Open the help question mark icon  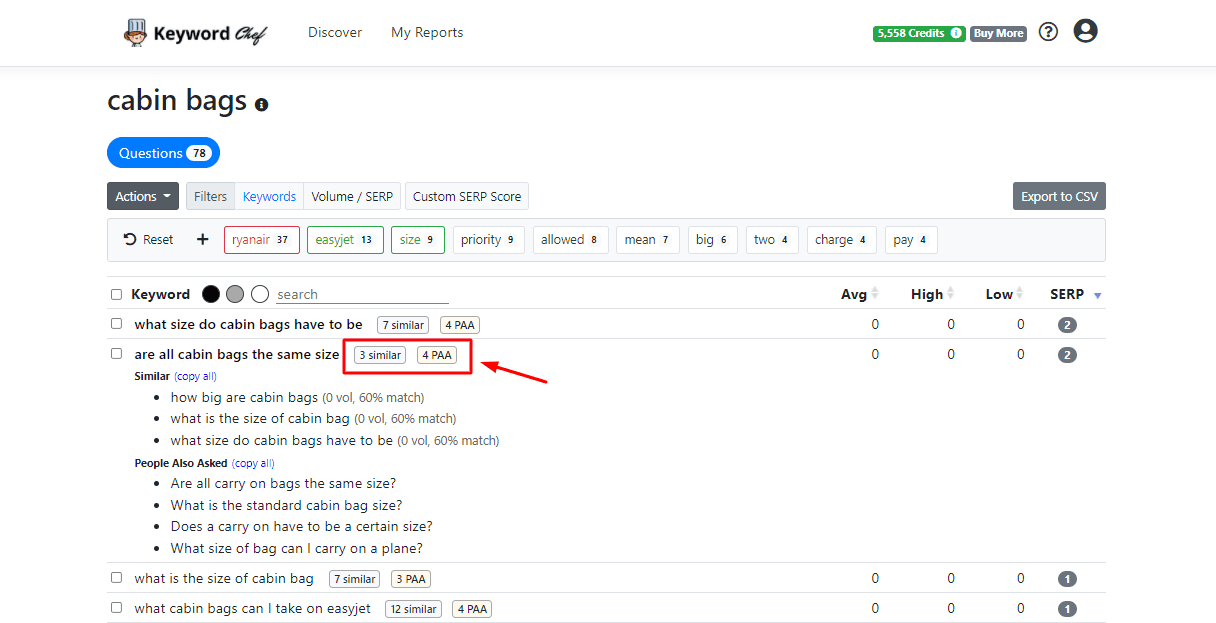click(x=1048, y=32)
